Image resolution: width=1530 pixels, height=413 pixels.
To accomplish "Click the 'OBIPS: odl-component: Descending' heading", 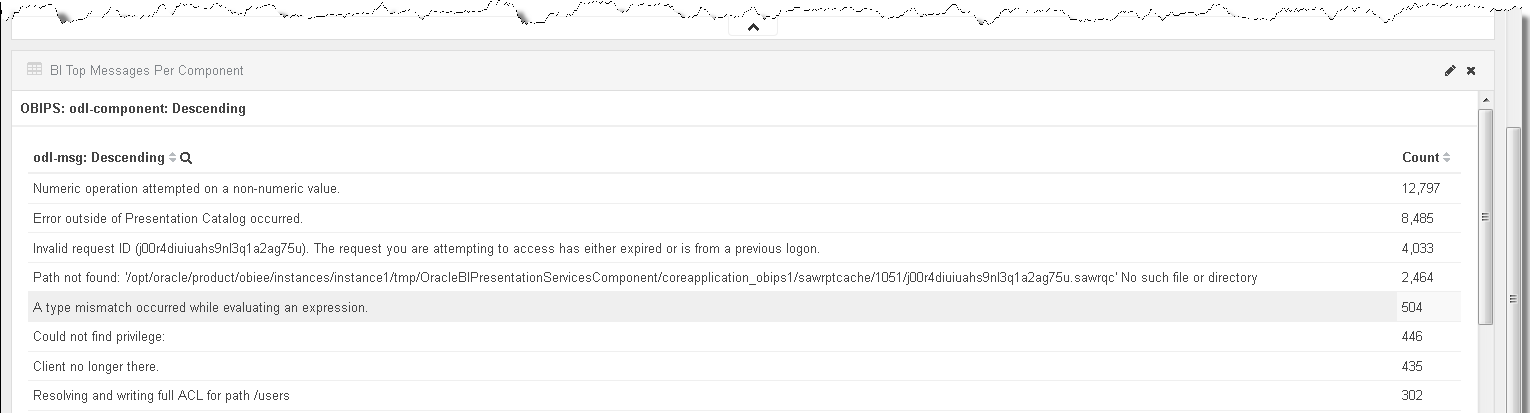I will click(x=133, y=108).
